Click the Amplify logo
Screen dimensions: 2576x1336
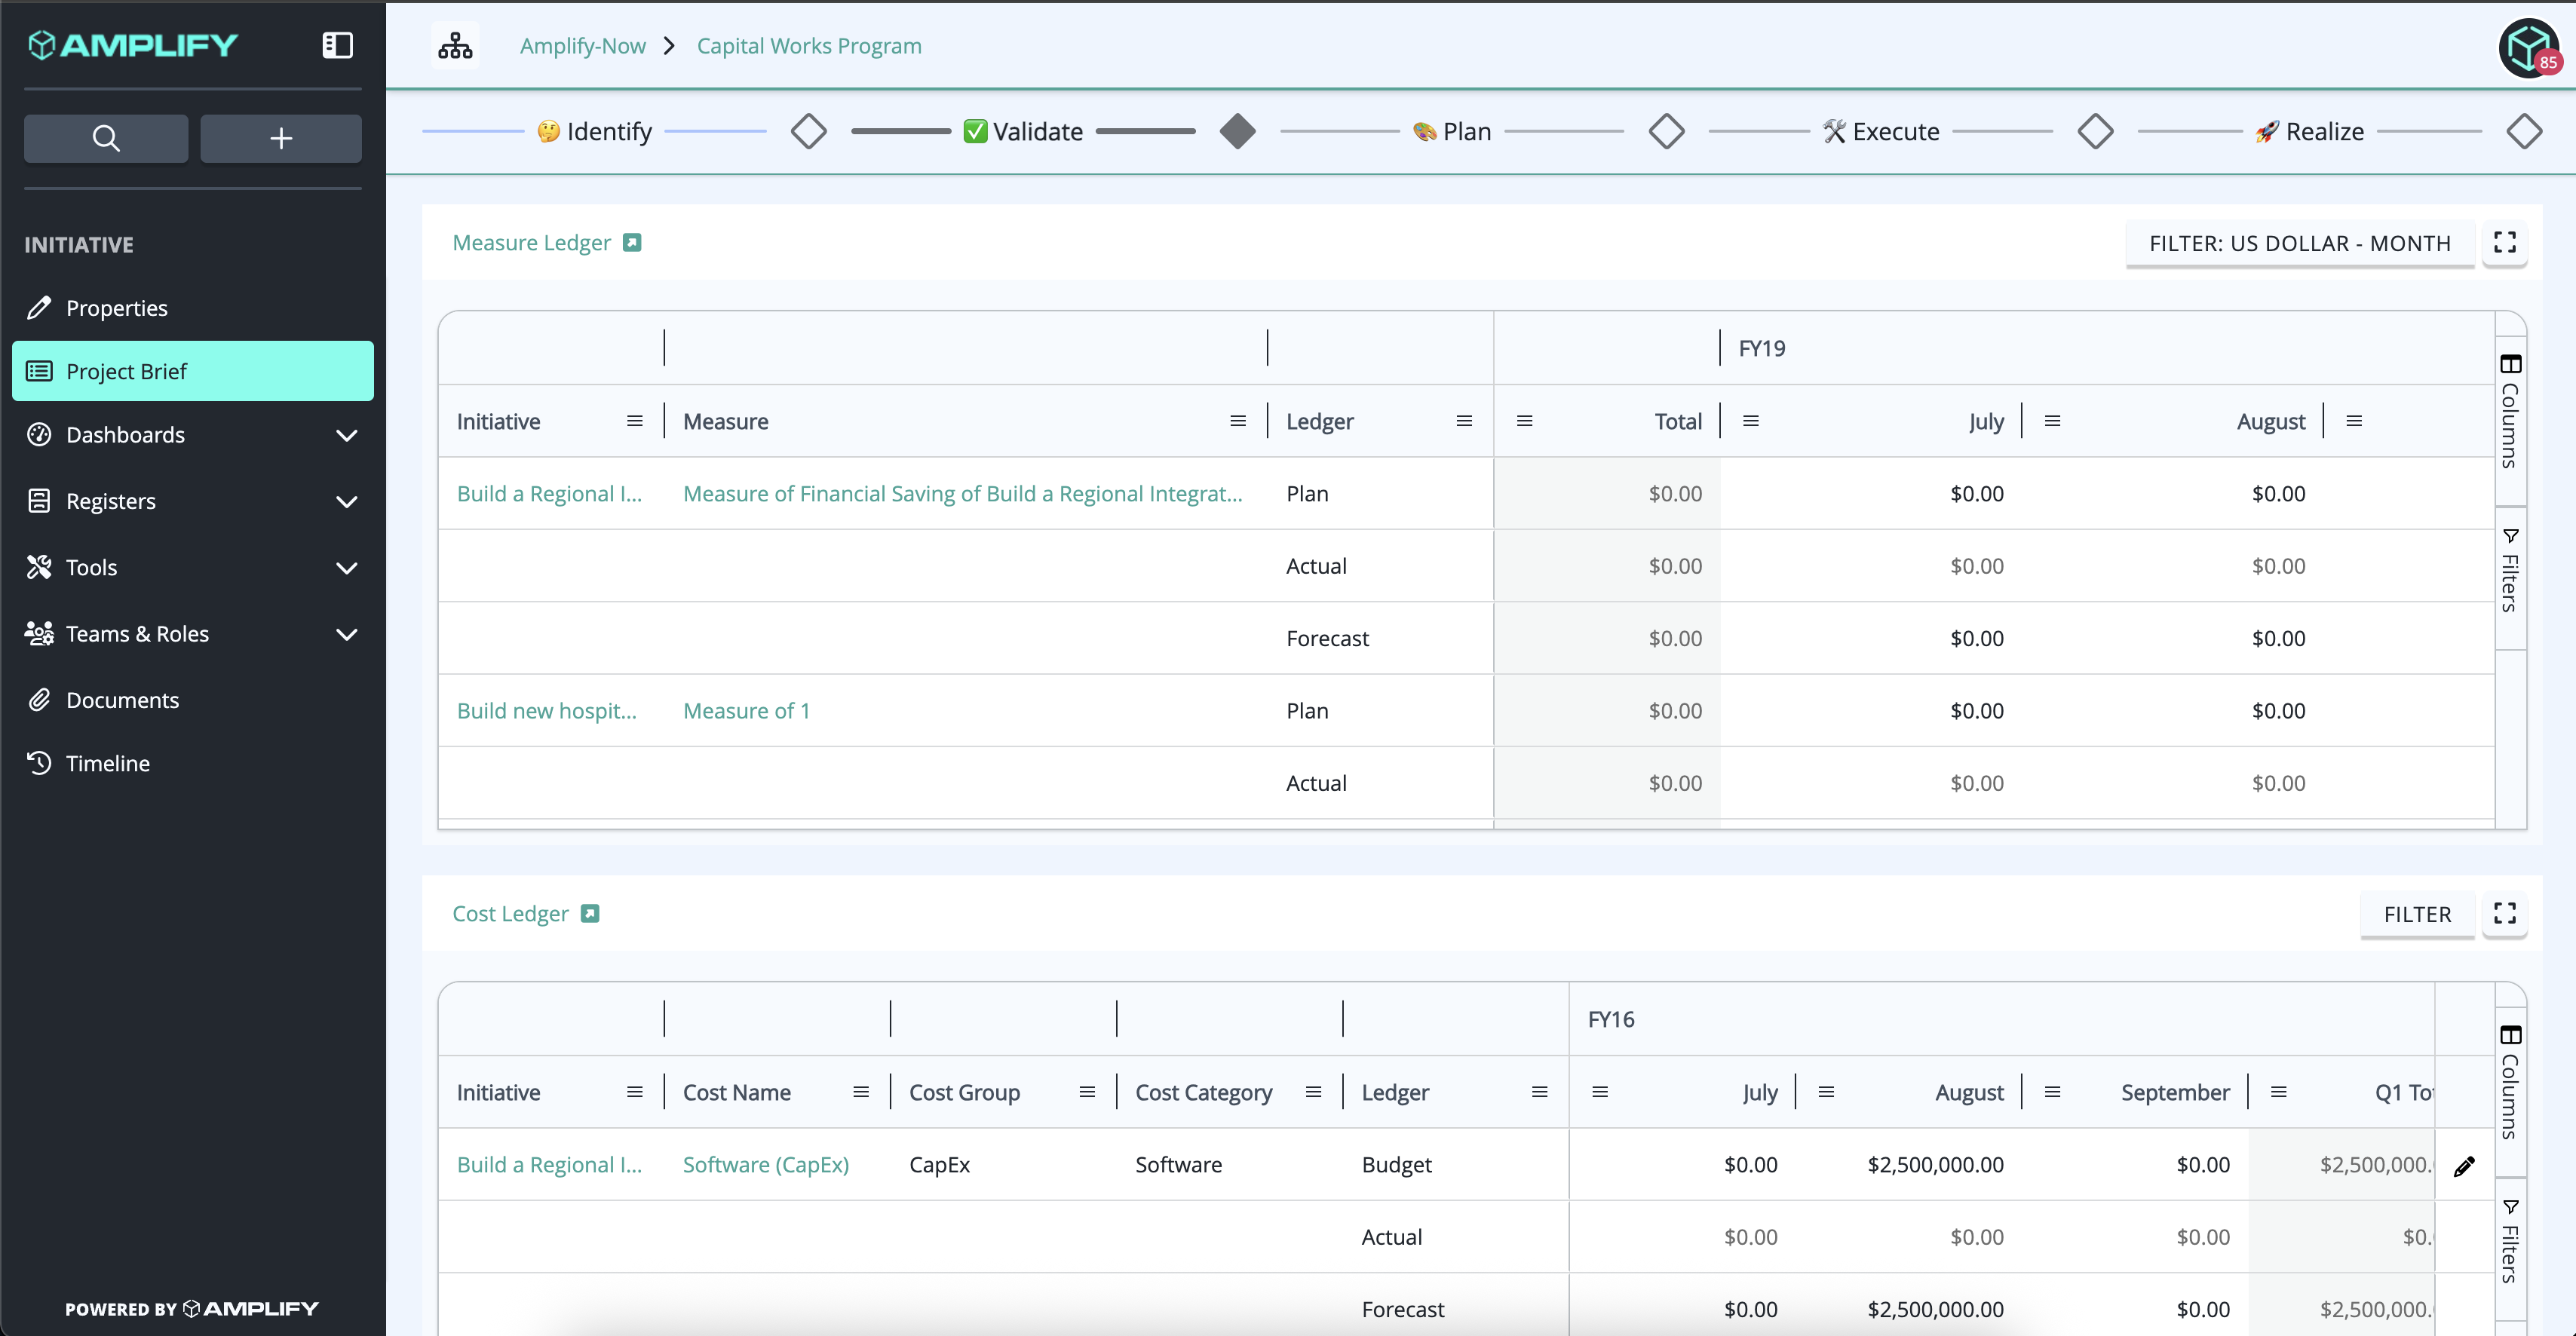[x=133, y=45]
